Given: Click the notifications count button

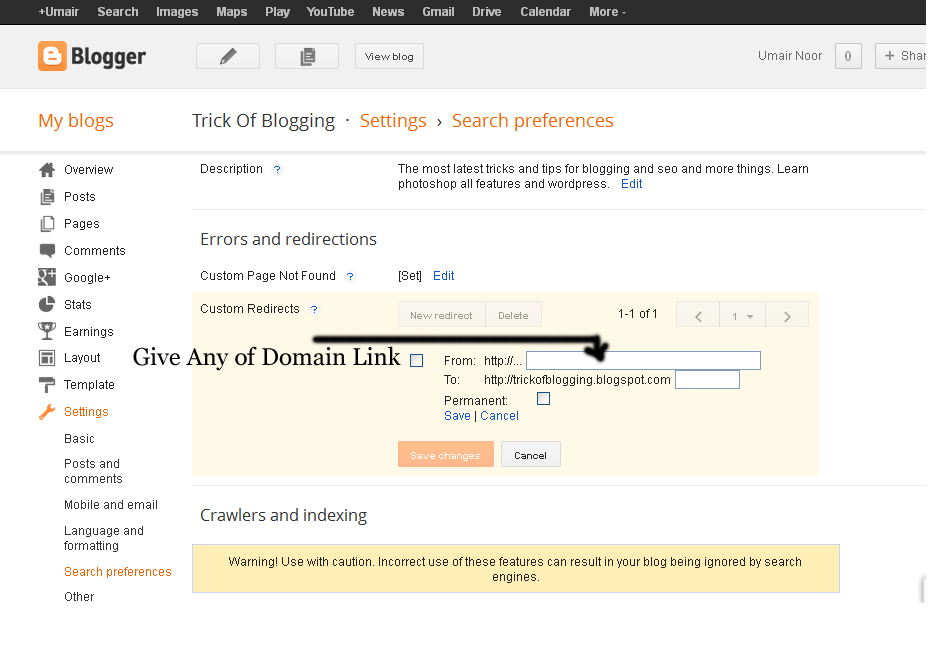Looking at the screenshot, I should 848,56.
